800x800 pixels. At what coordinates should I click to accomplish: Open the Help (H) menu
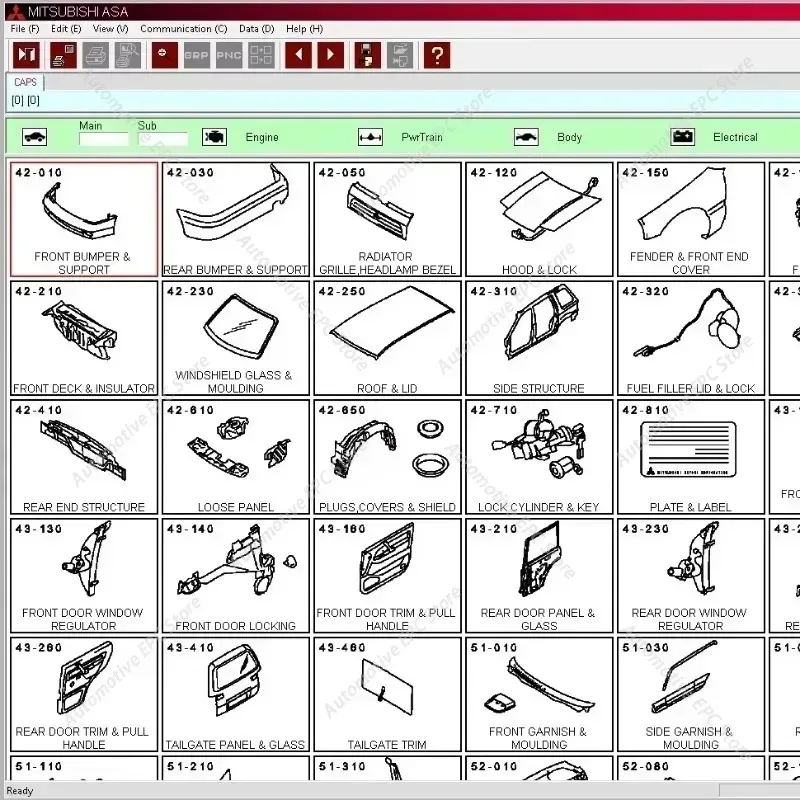305,29
